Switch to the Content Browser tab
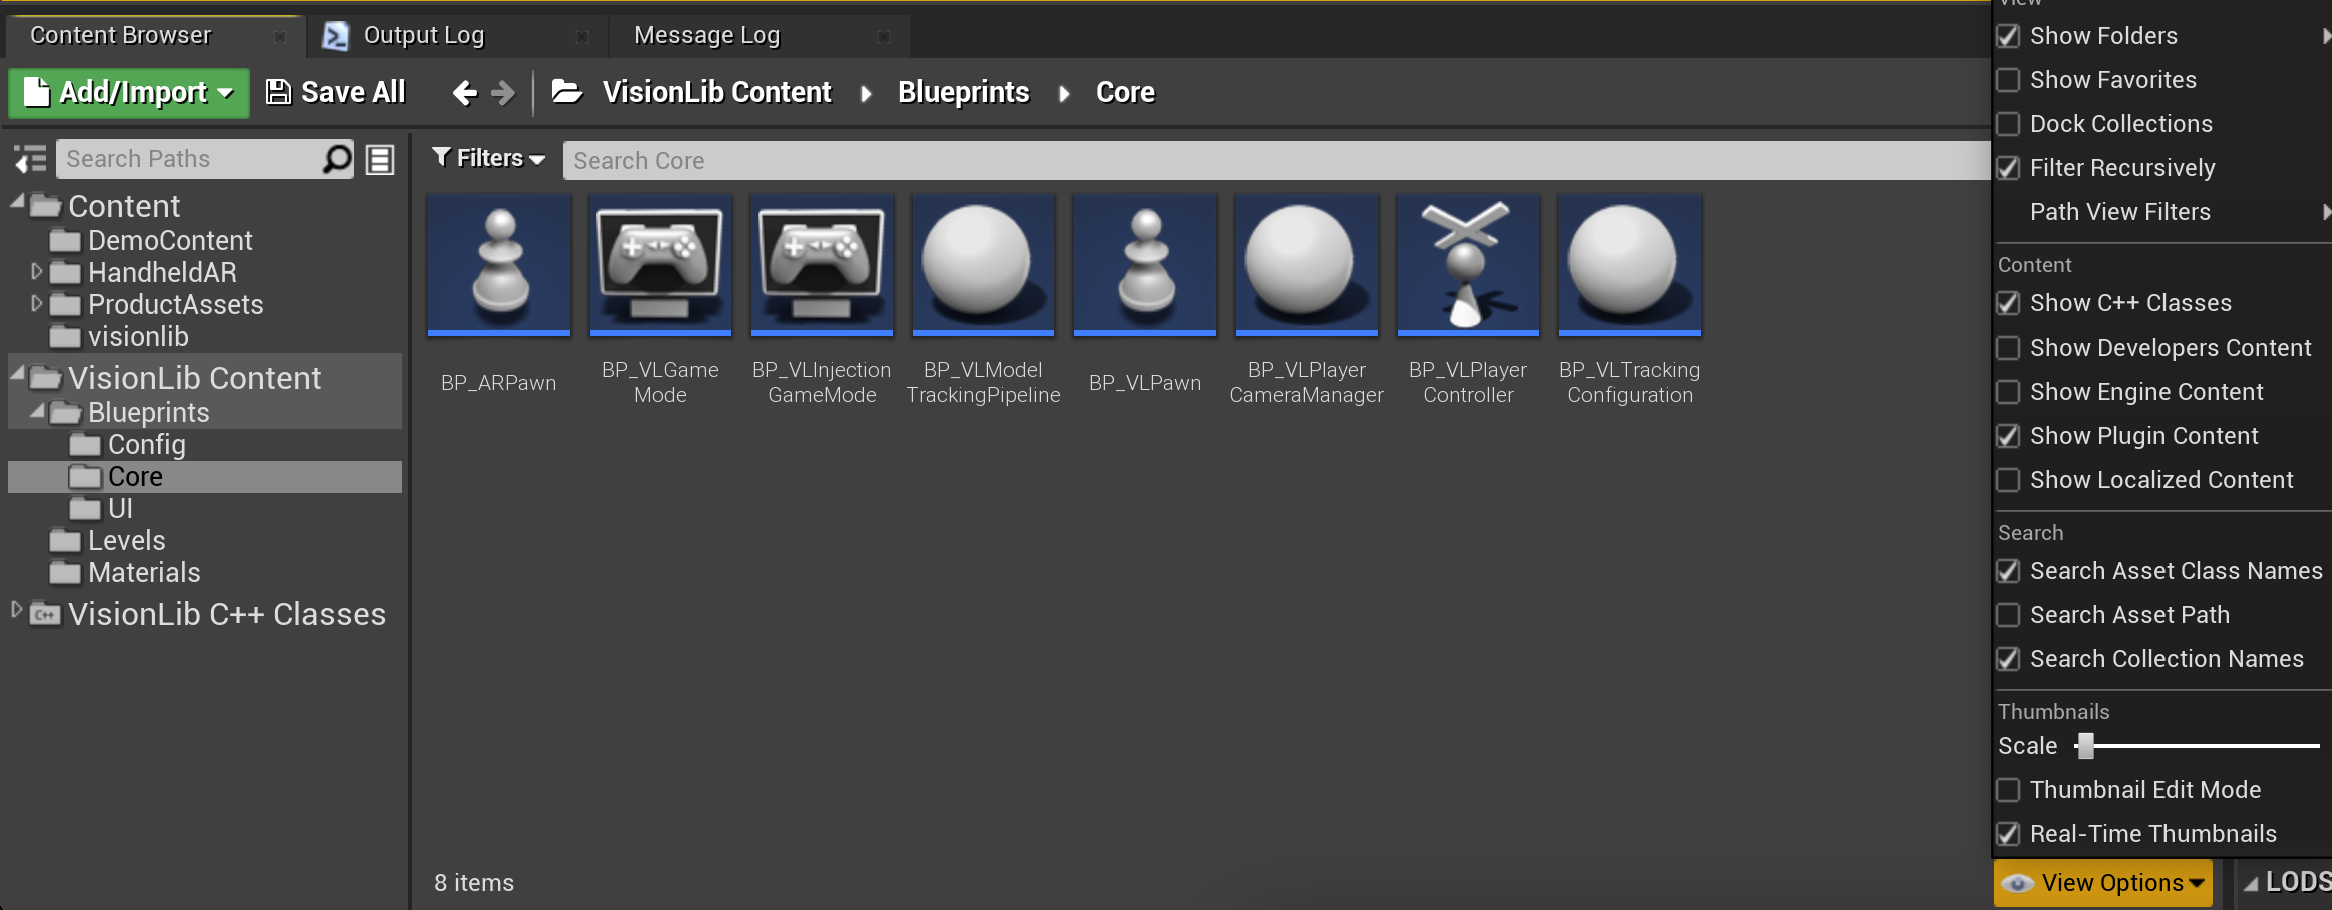This screenshot has height=910, width=2332. coord(153,36)
